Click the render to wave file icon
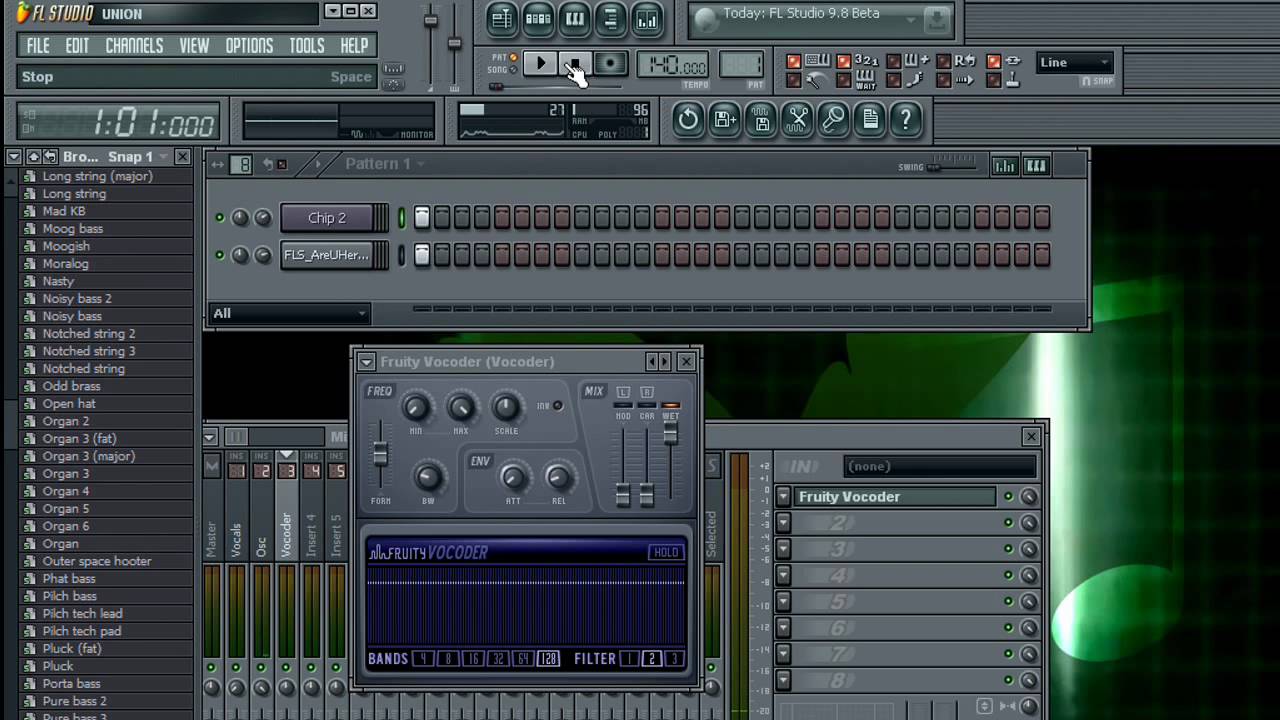This screenshot has width=1280, height=720. tap(761, 120)
